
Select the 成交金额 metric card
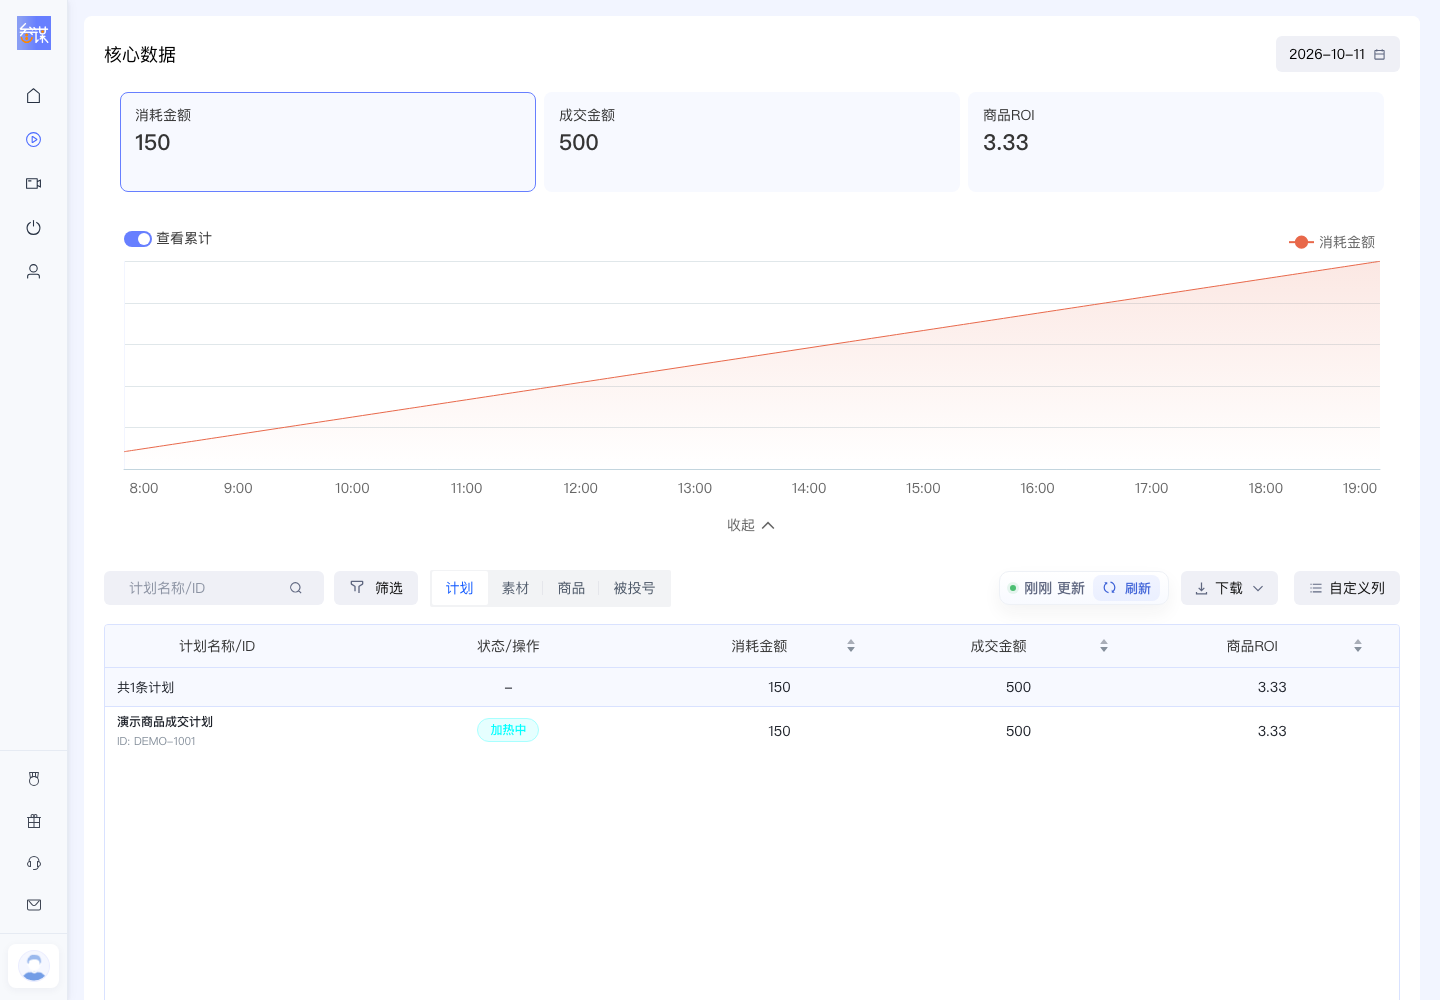click(752, 142)
